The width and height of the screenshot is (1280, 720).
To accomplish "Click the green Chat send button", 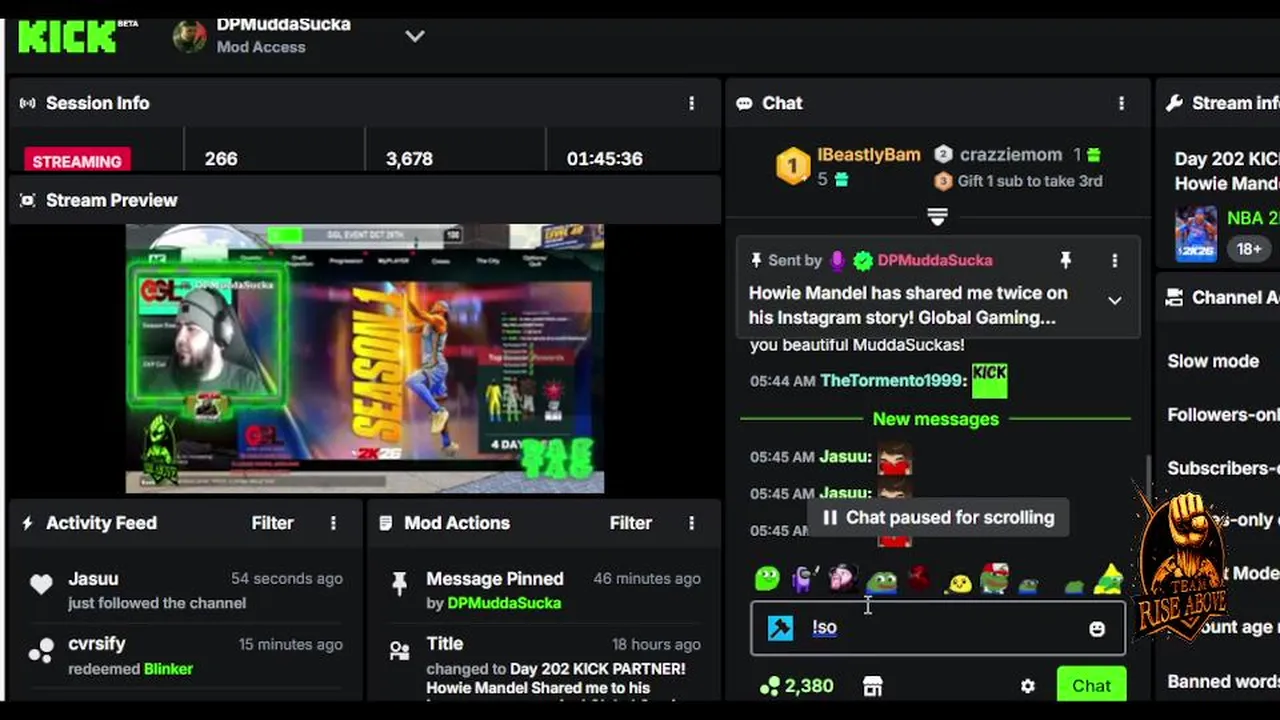I will (1091, 685).
